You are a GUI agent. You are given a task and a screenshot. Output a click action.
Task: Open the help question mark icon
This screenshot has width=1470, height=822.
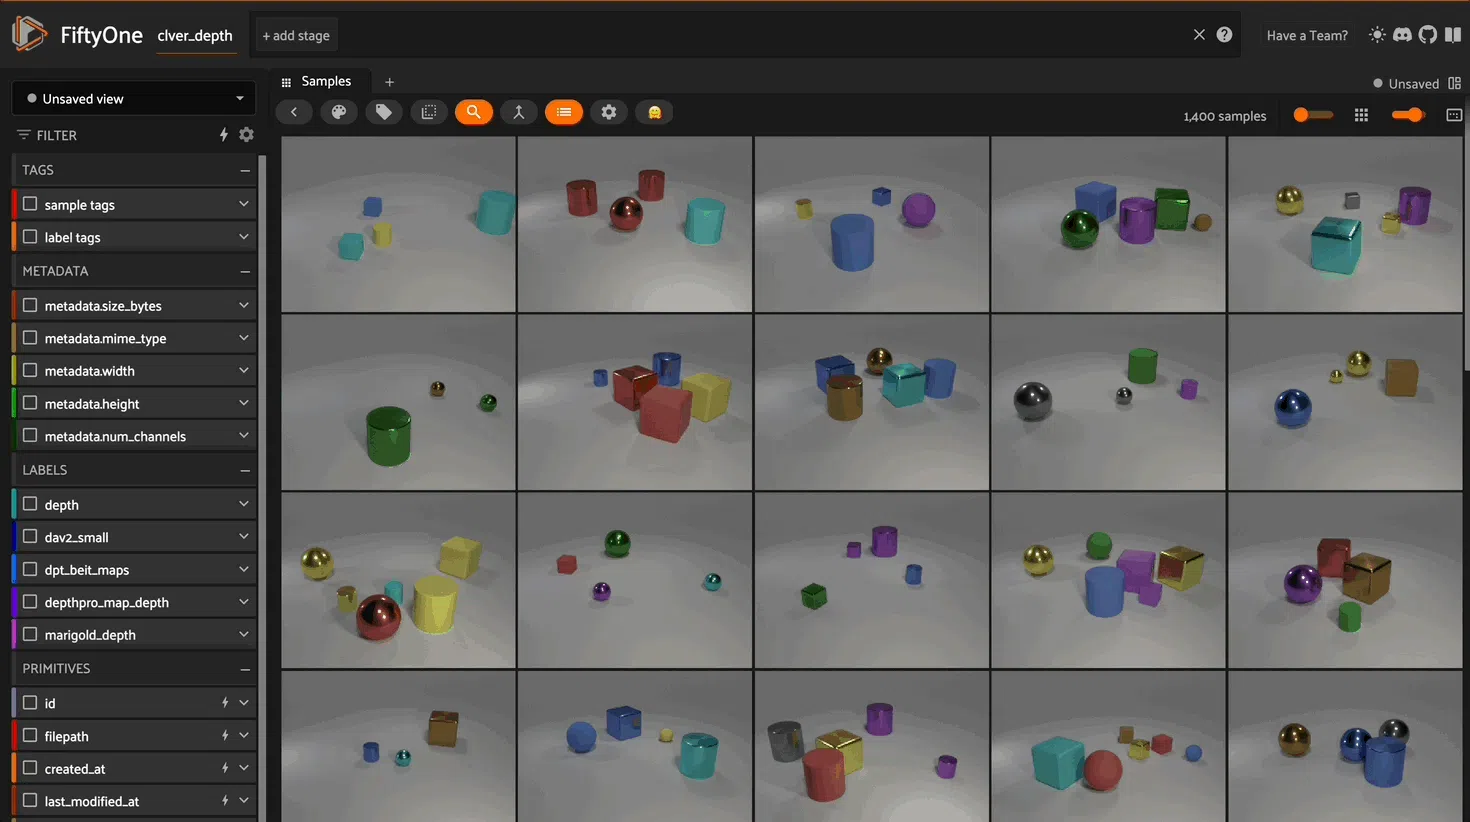coord(1224,35)
